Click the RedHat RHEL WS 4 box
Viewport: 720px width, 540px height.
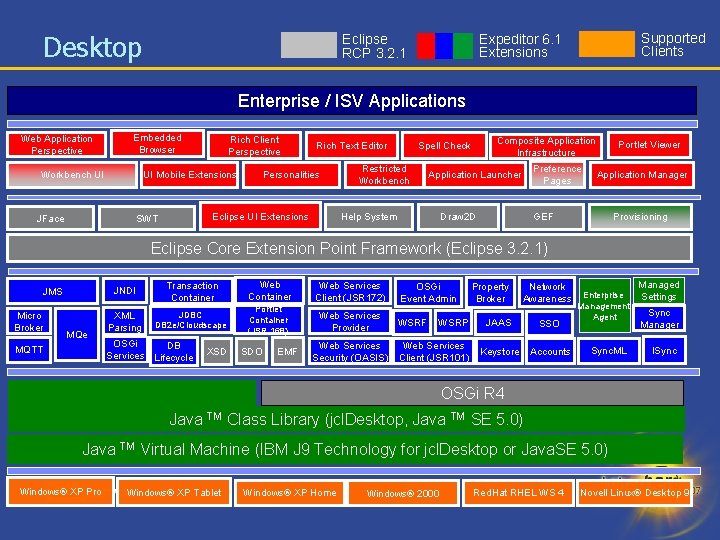tap(518, 493)
